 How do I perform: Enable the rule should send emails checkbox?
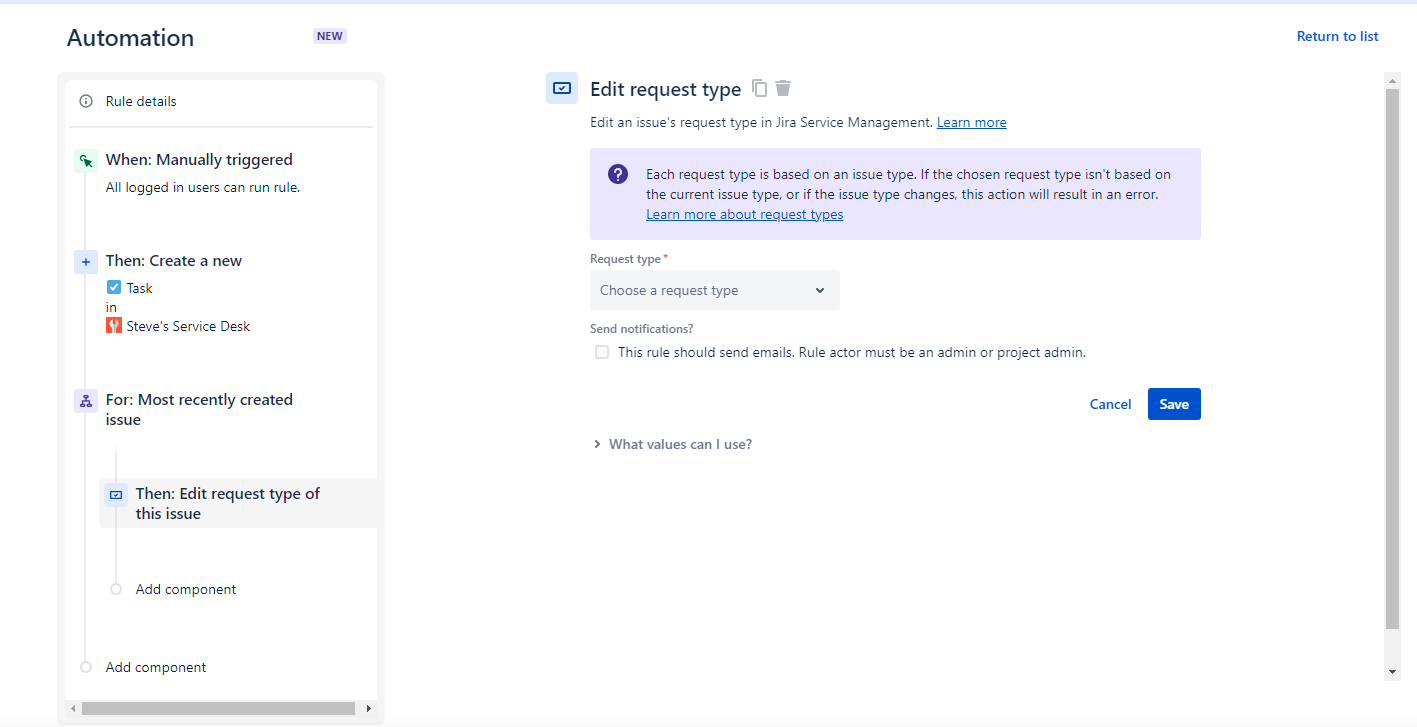[601, 352]
